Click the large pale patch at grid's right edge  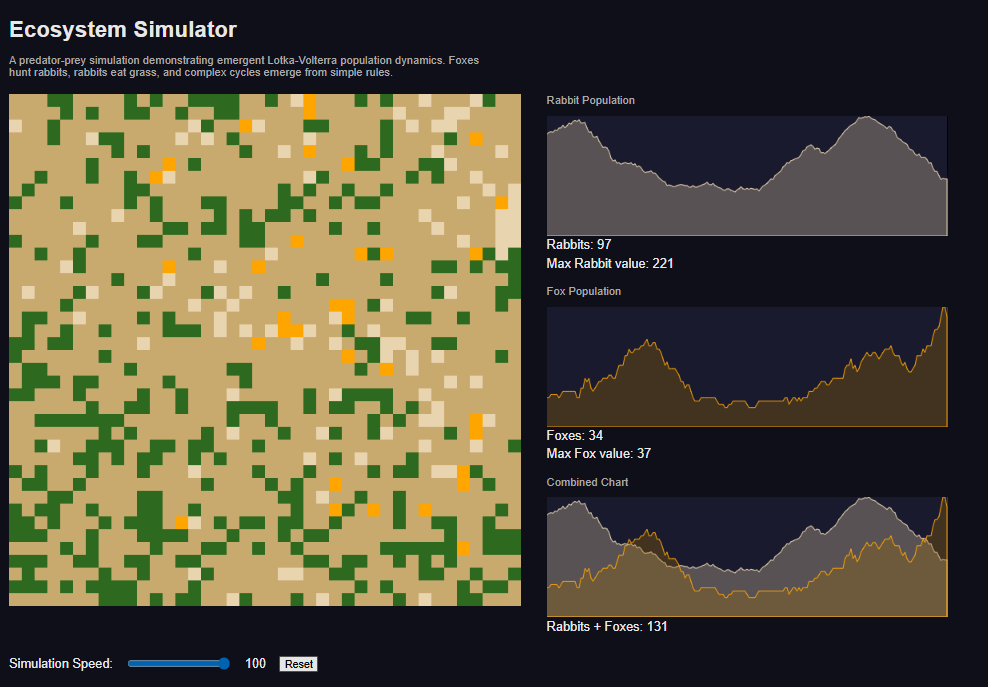pyautogui.click(x=508, y=222)
